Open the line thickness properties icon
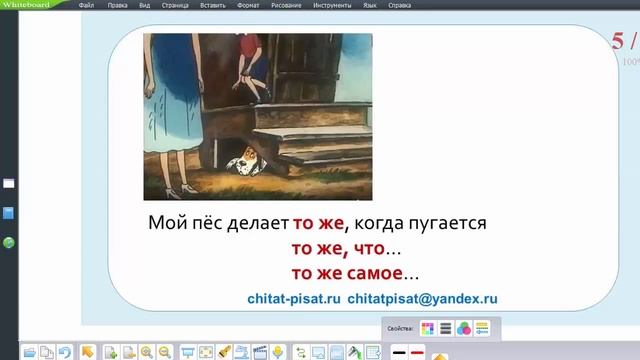 click(446, 329)
